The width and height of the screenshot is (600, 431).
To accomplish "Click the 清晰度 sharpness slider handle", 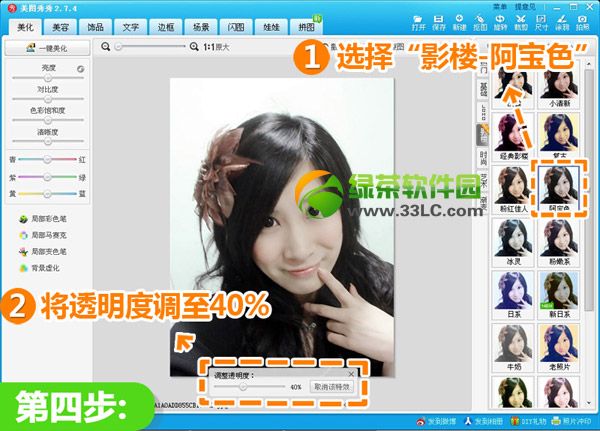I will 47,141.
